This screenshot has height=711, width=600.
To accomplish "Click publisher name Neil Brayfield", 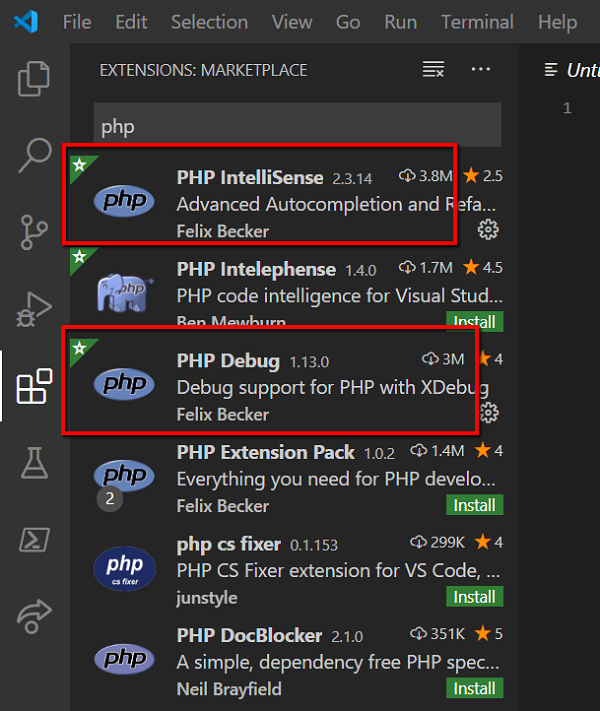I will tap(229, 689).
